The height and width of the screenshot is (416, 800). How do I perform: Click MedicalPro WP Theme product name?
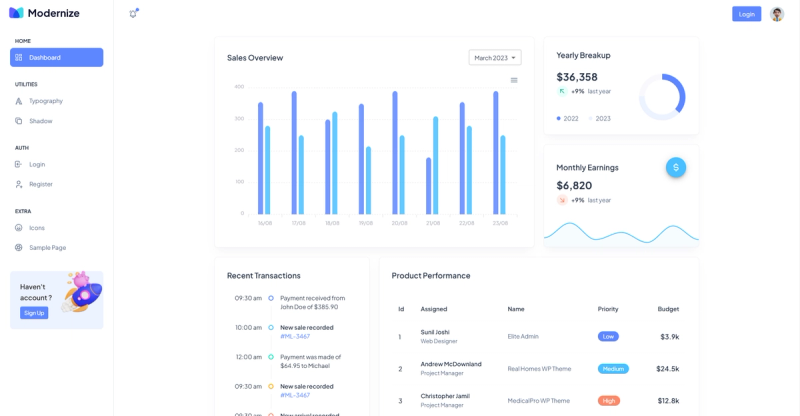[539, 401]
